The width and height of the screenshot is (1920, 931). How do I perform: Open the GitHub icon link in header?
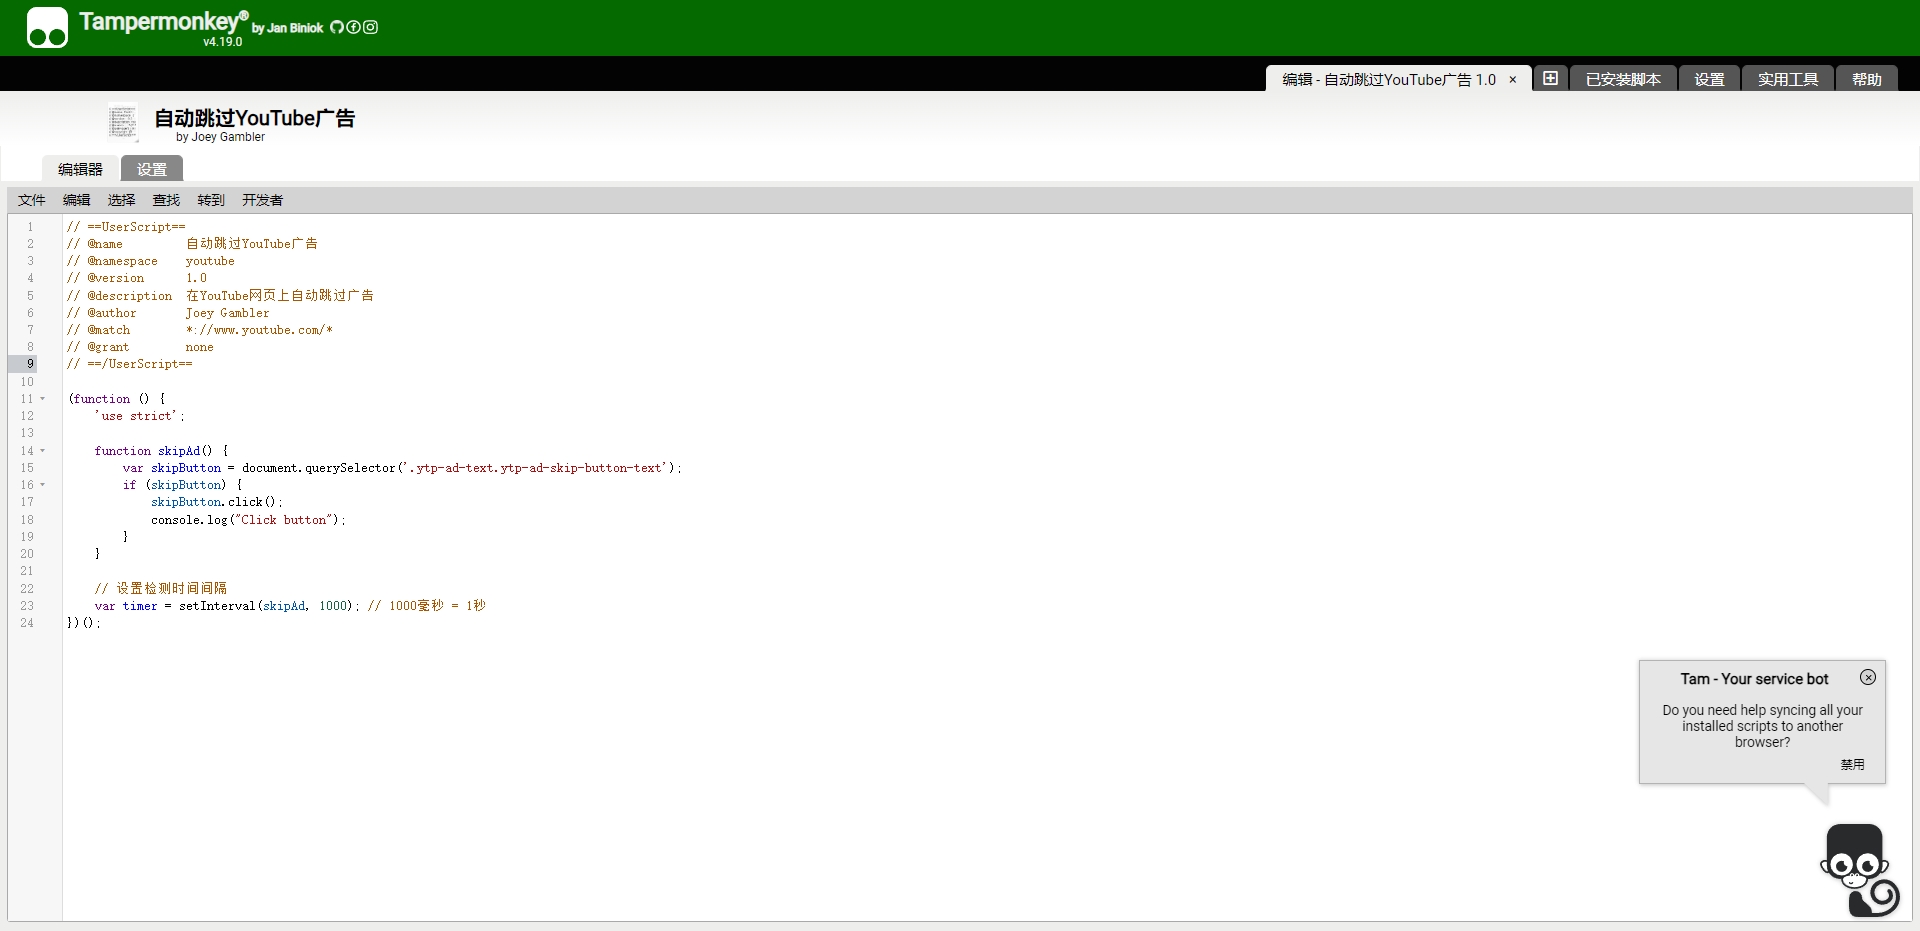pyautogui.click(x=337, y=27)
